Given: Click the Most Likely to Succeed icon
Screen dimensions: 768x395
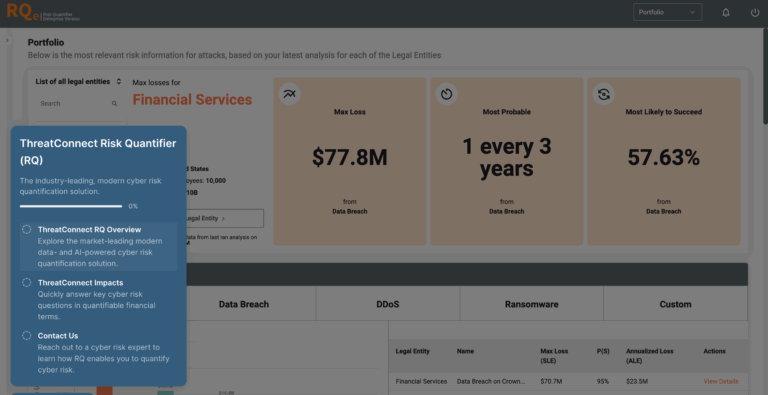Looking at the screenshot, I should point(603,94).
